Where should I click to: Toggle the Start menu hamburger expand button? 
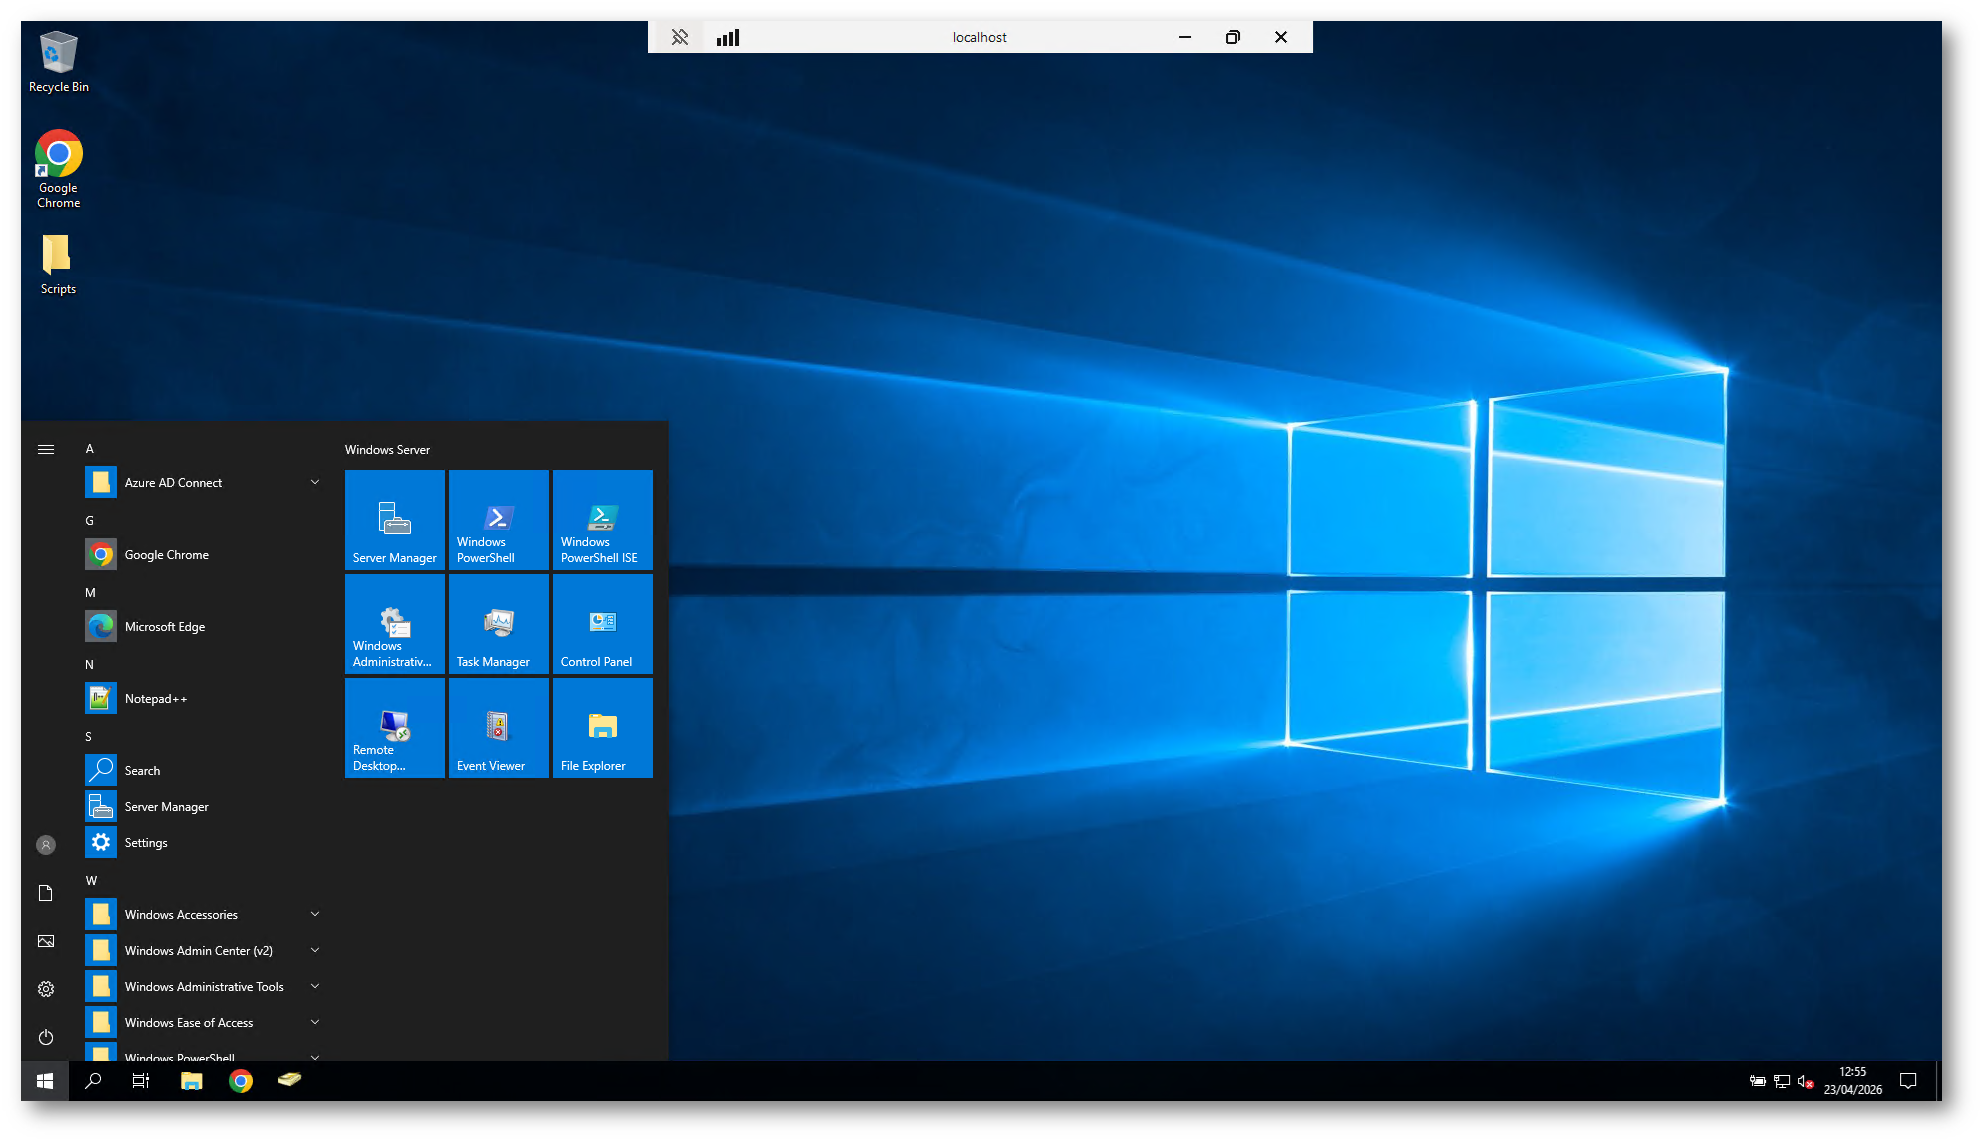pyautogui.click(x=46, y=449)
